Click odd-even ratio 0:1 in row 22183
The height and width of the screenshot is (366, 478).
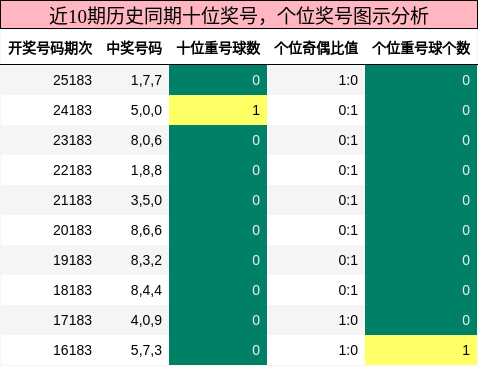[x=348, y=170]
